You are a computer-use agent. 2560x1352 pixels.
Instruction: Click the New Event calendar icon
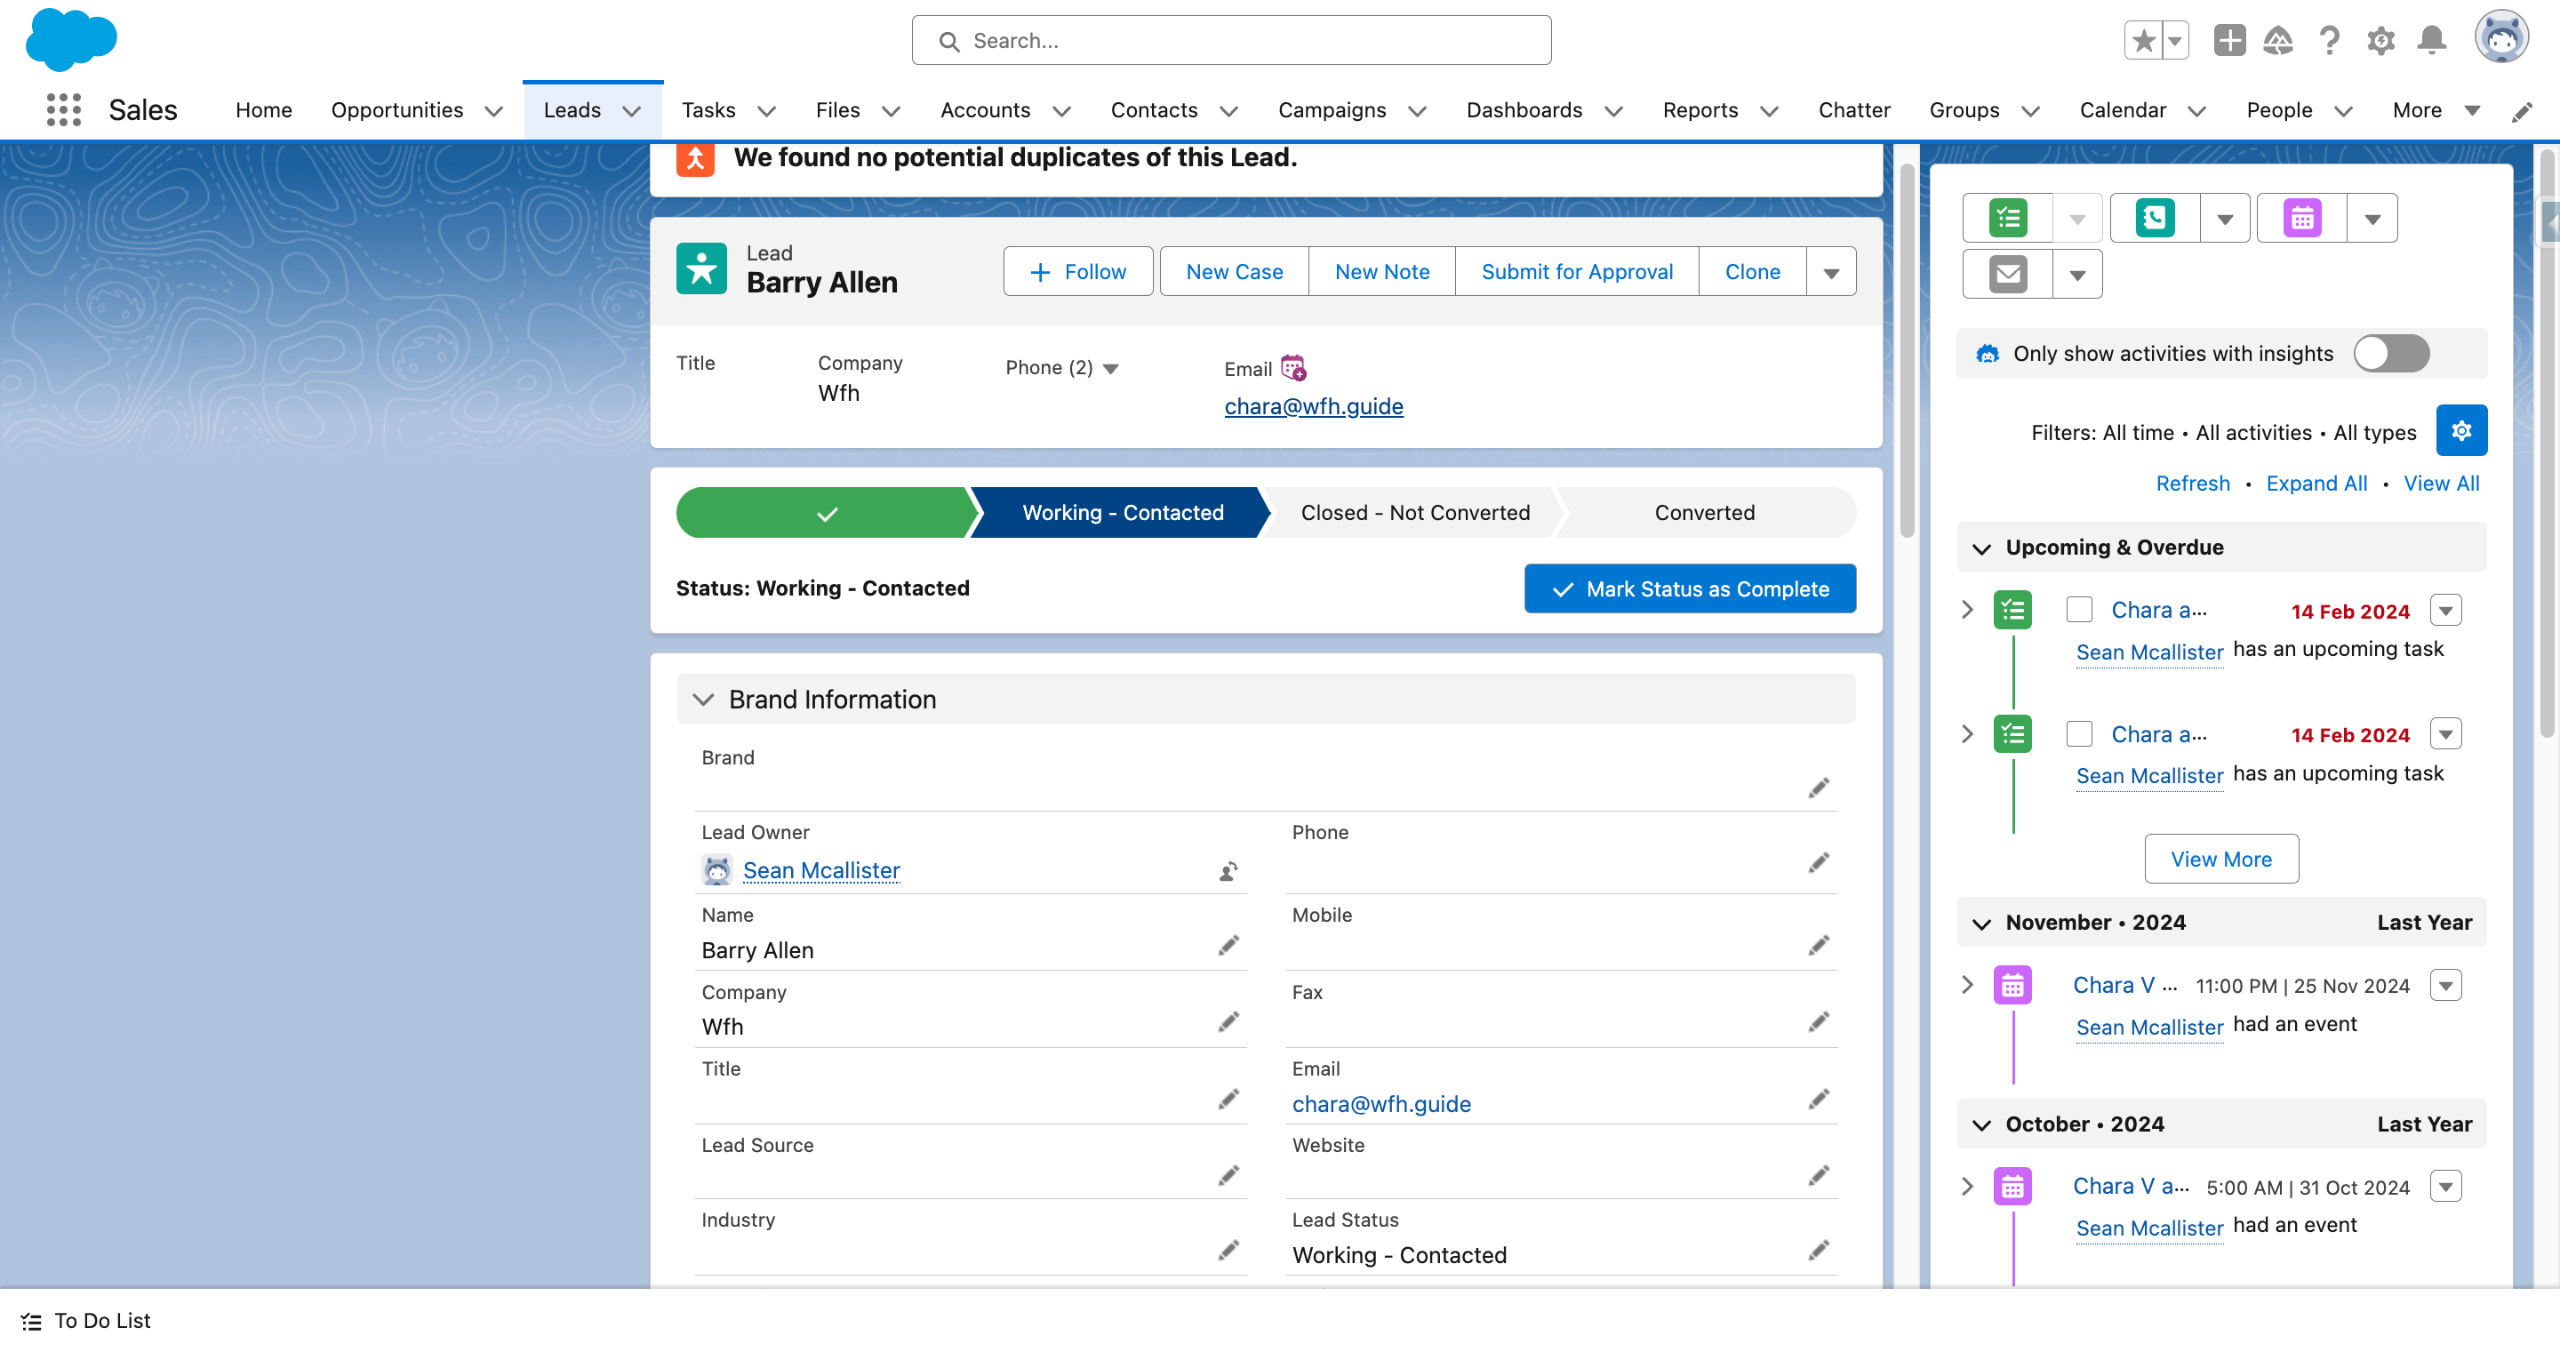pyautogui.click(x=2302, y=218)
